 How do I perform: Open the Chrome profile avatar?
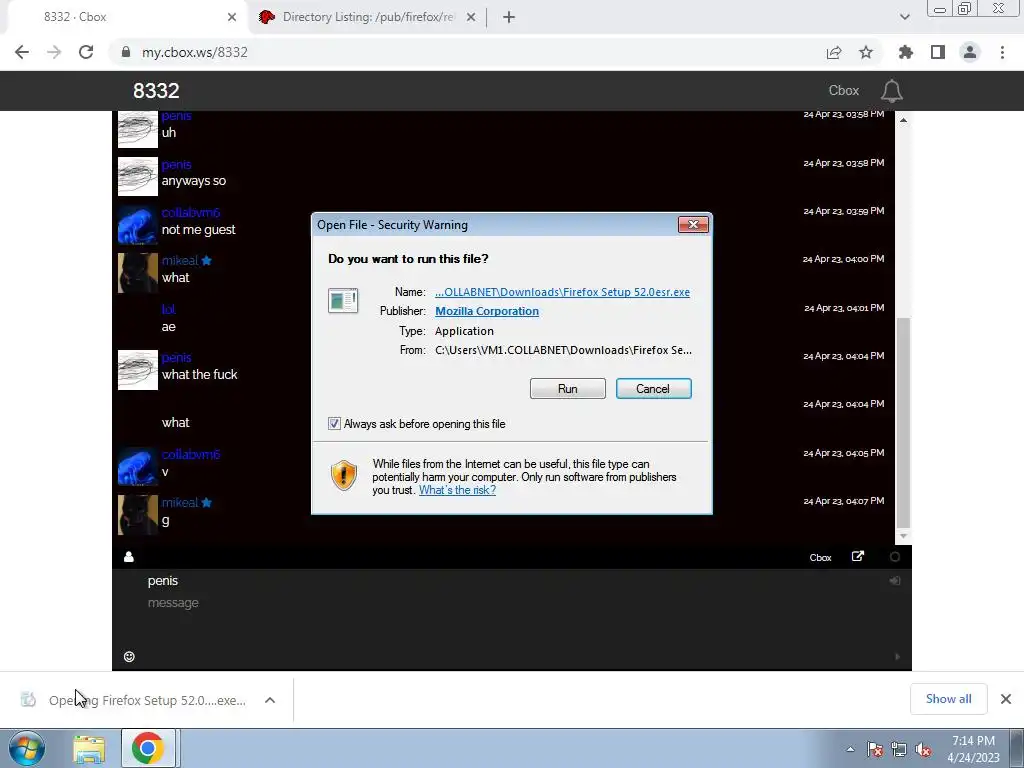click(970, 52)
